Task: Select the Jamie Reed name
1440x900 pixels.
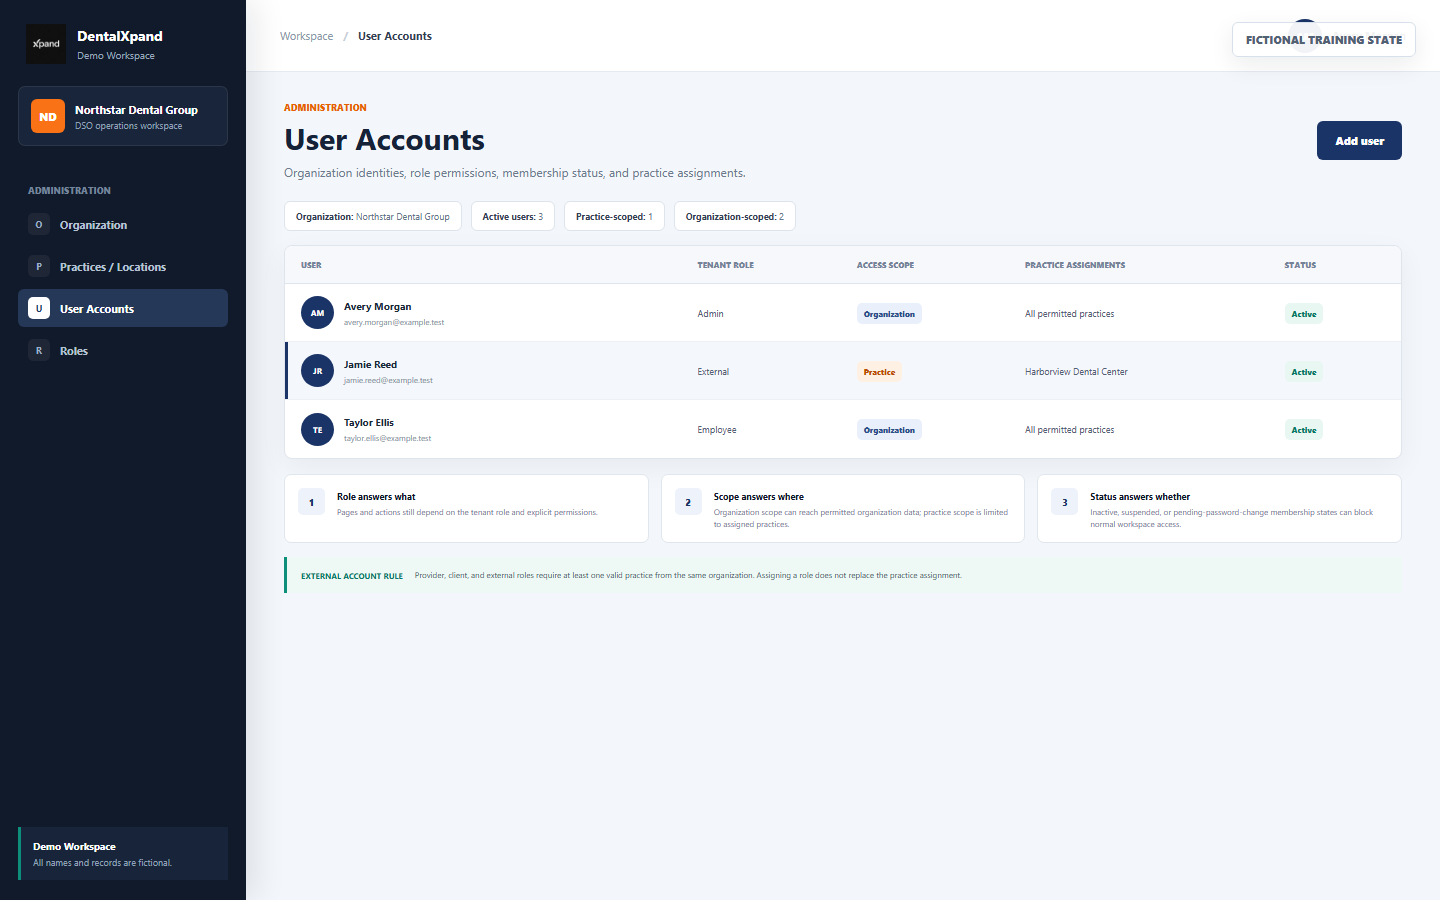Action: click(x=370, y=365)
